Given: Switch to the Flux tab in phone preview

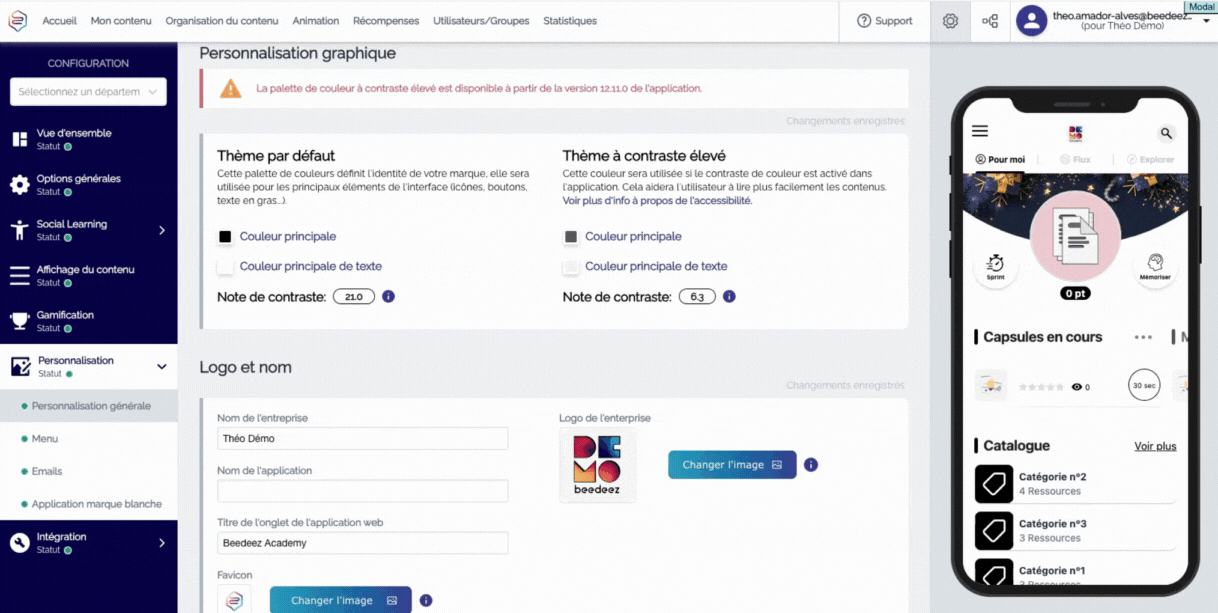Looking at the screenshot, I should [x=1075, y=160].
